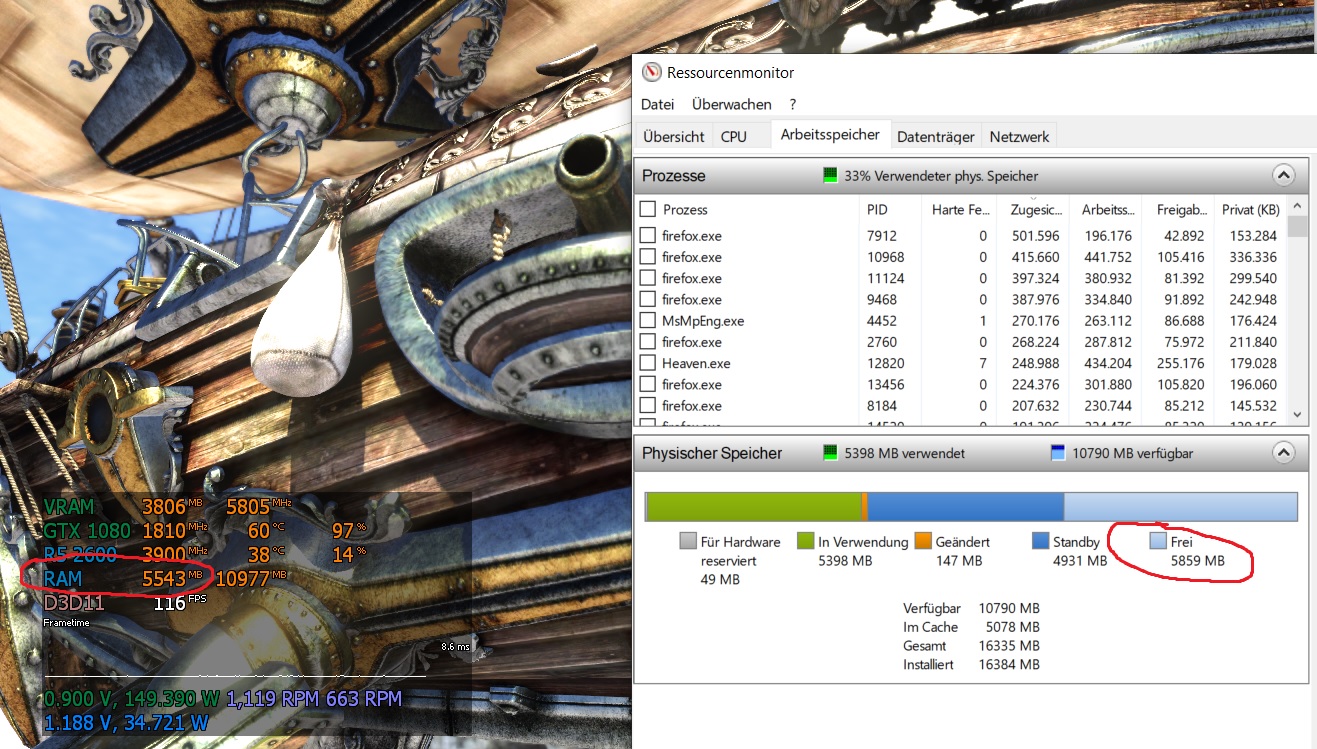The image size is (1317, 749).
Task: Click light blue Frei legend swatch
Action: tap(1158, 541)
